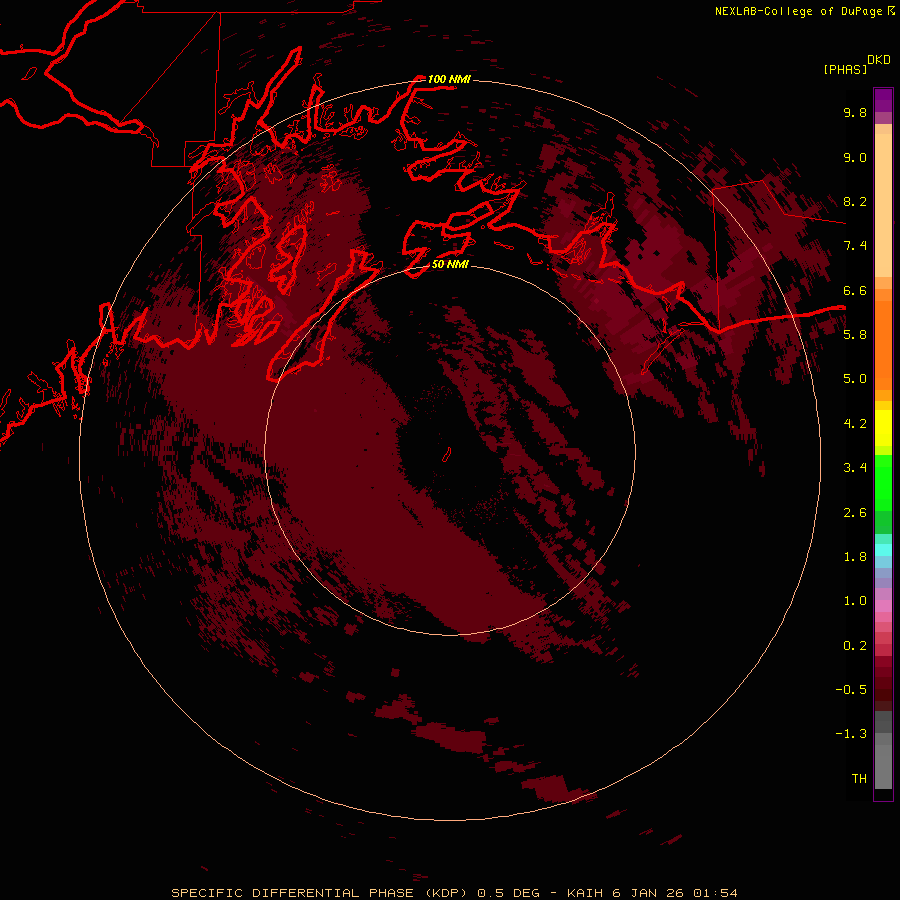Click the 1.0 legend value

coord(855,601)
